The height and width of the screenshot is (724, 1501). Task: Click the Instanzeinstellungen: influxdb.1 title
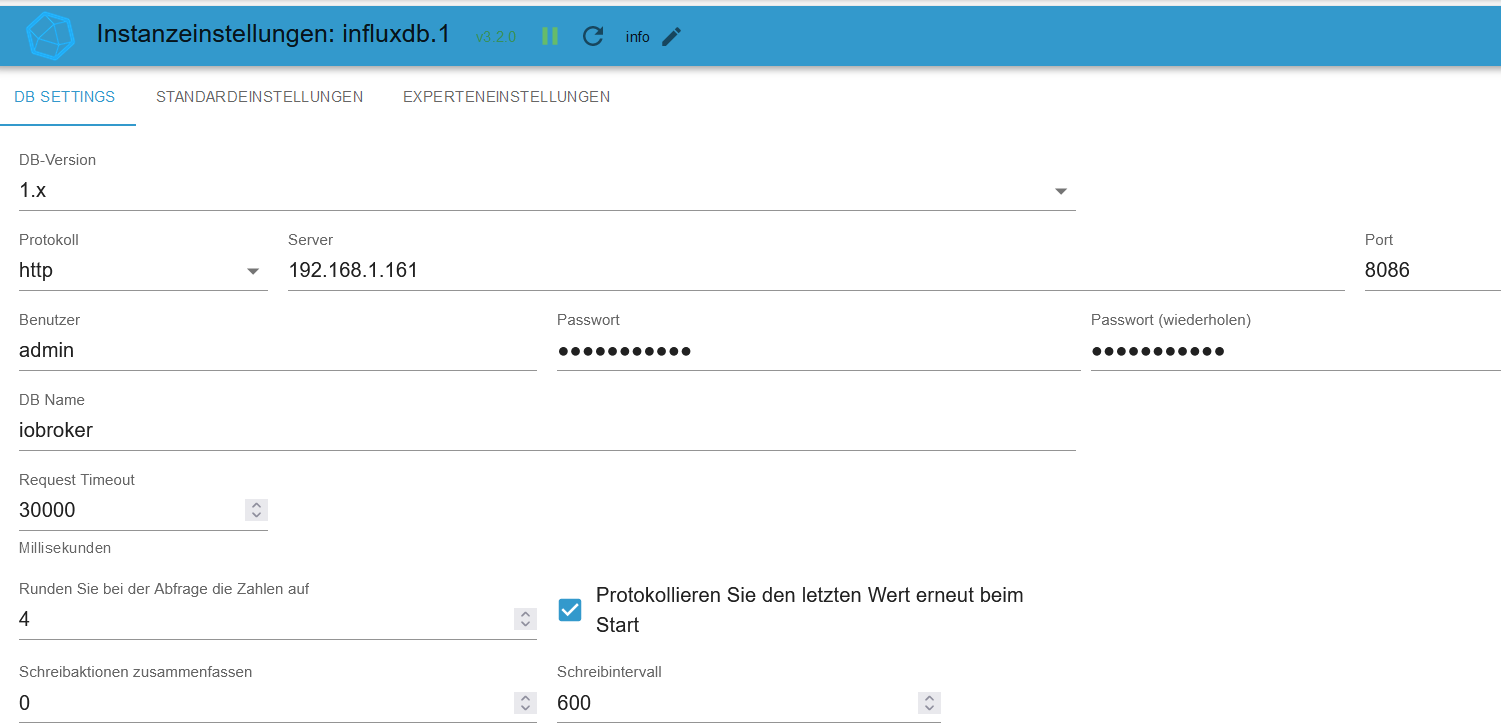coord(273,34)
